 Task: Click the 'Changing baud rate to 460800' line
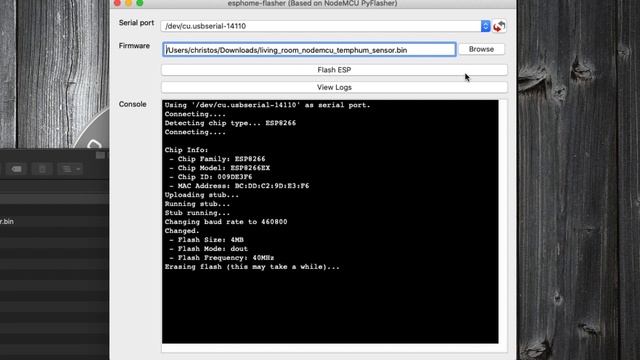tap(226, 222)
